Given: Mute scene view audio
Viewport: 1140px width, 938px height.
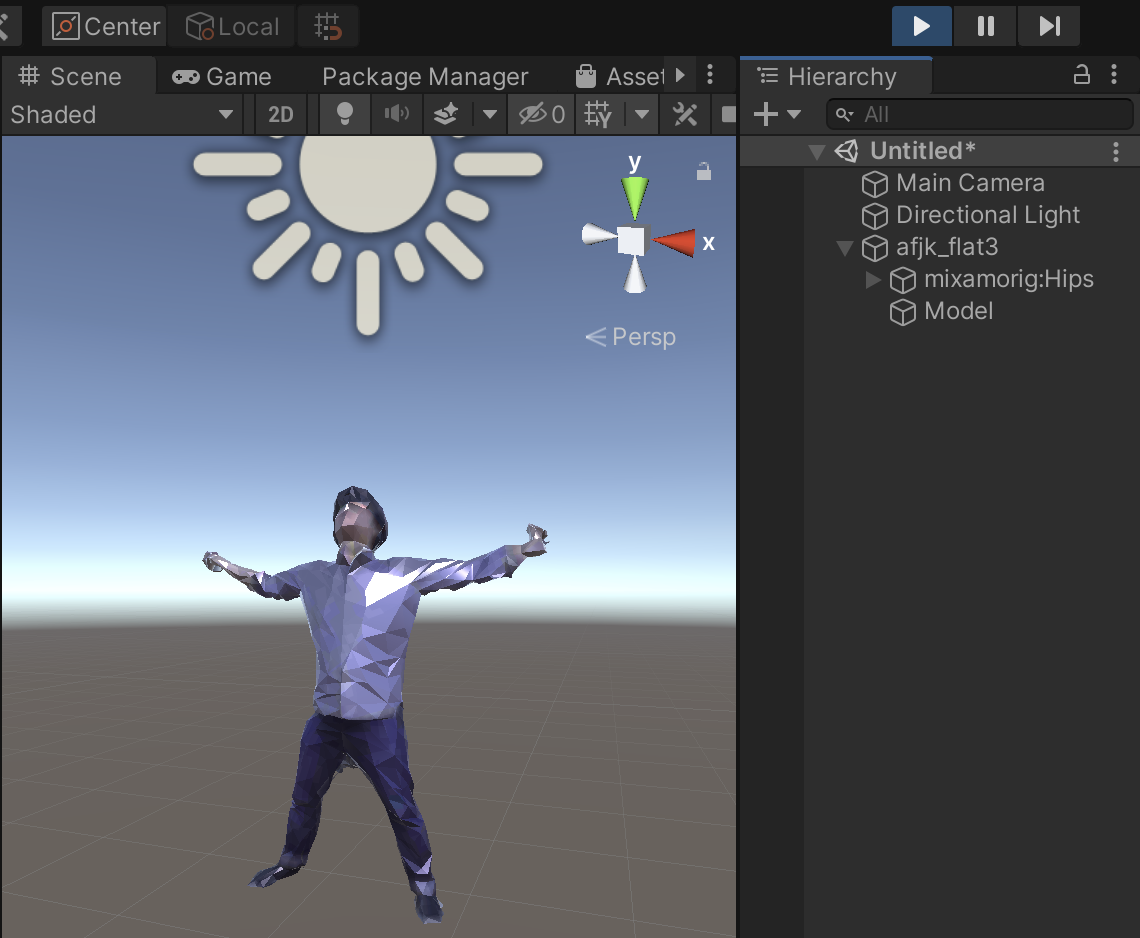Looking at the screenshot, I should [x=396, y=114].
